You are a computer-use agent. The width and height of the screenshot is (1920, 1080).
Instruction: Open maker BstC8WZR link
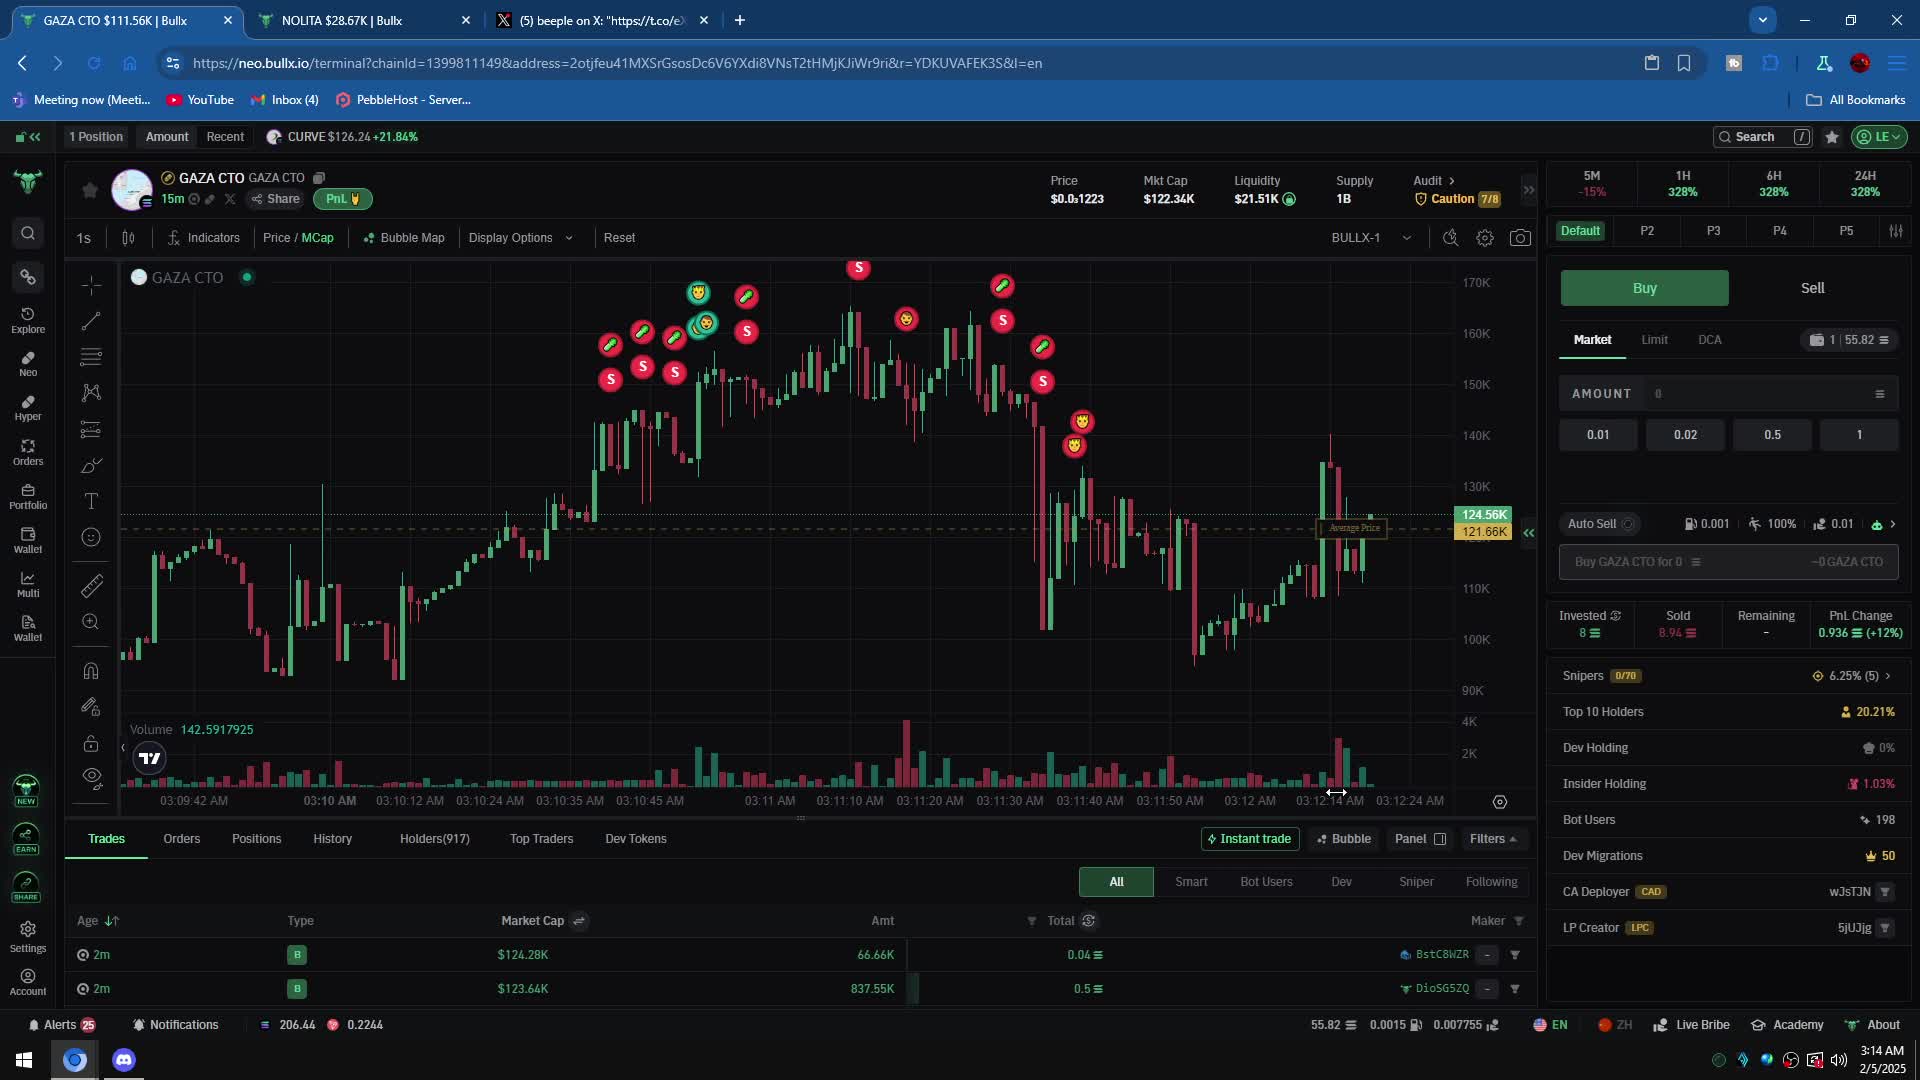click(1442, 955)
